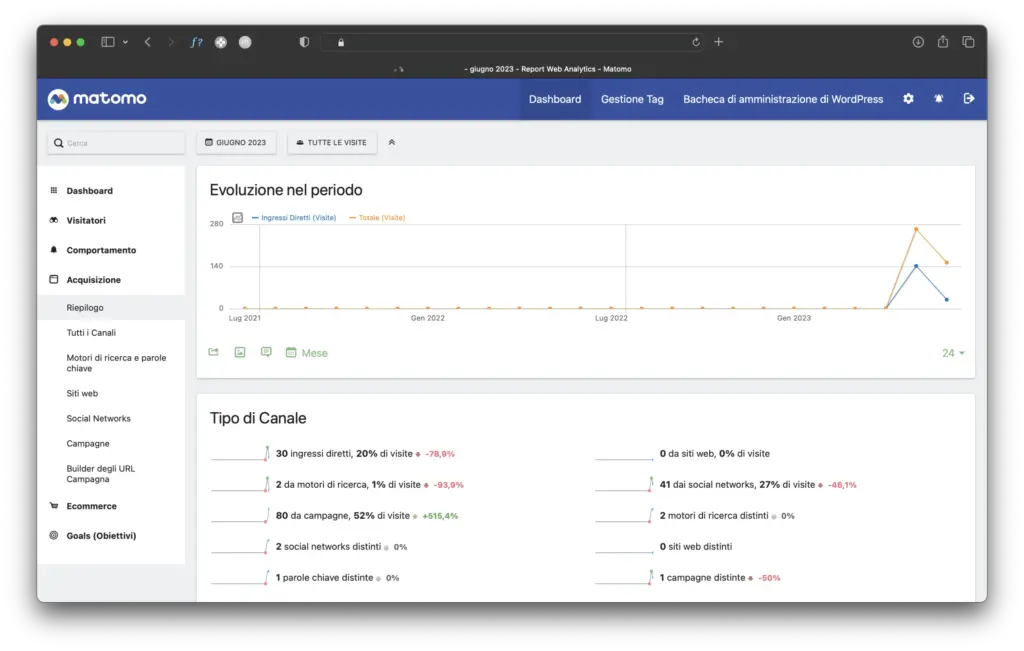The width and height of the screenshot is (1024, 651).
Task: Click the logout icon in Matomo header
Action: [968, 99]
